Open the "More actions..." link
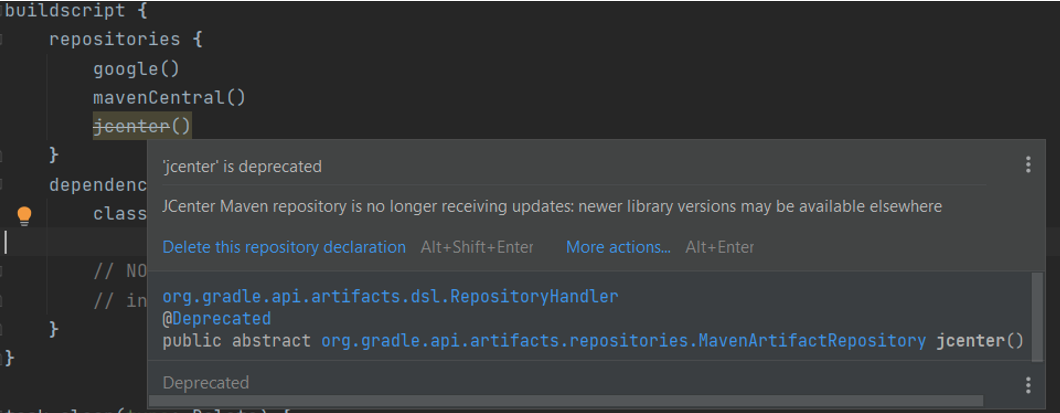This screenshot has height=413, width=1060. click(618, 247)
